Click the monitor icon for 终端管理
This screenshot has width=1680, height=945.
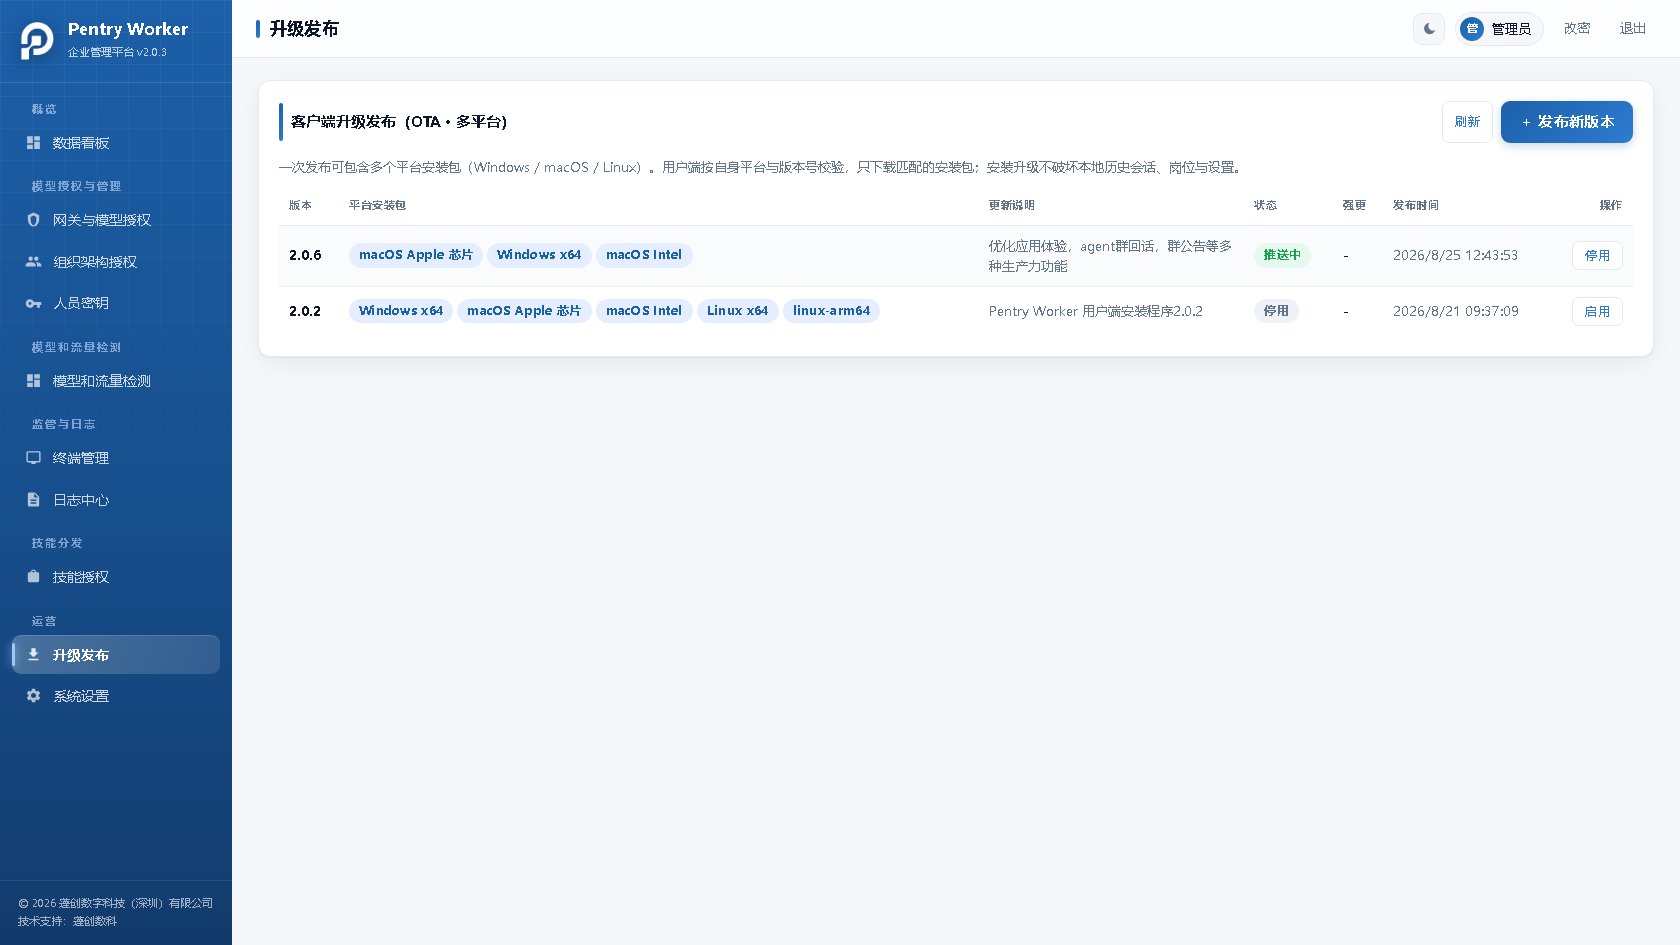pyautogui.click(x=33, y=458)
